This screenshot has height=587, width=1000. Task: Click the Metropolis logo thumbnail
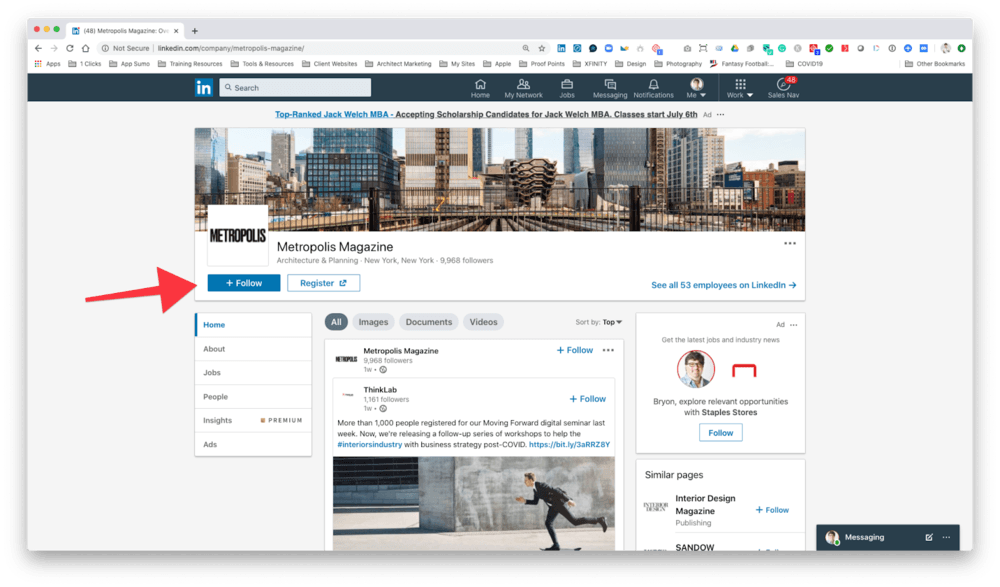pyautogui.click(x=238, y=235)
